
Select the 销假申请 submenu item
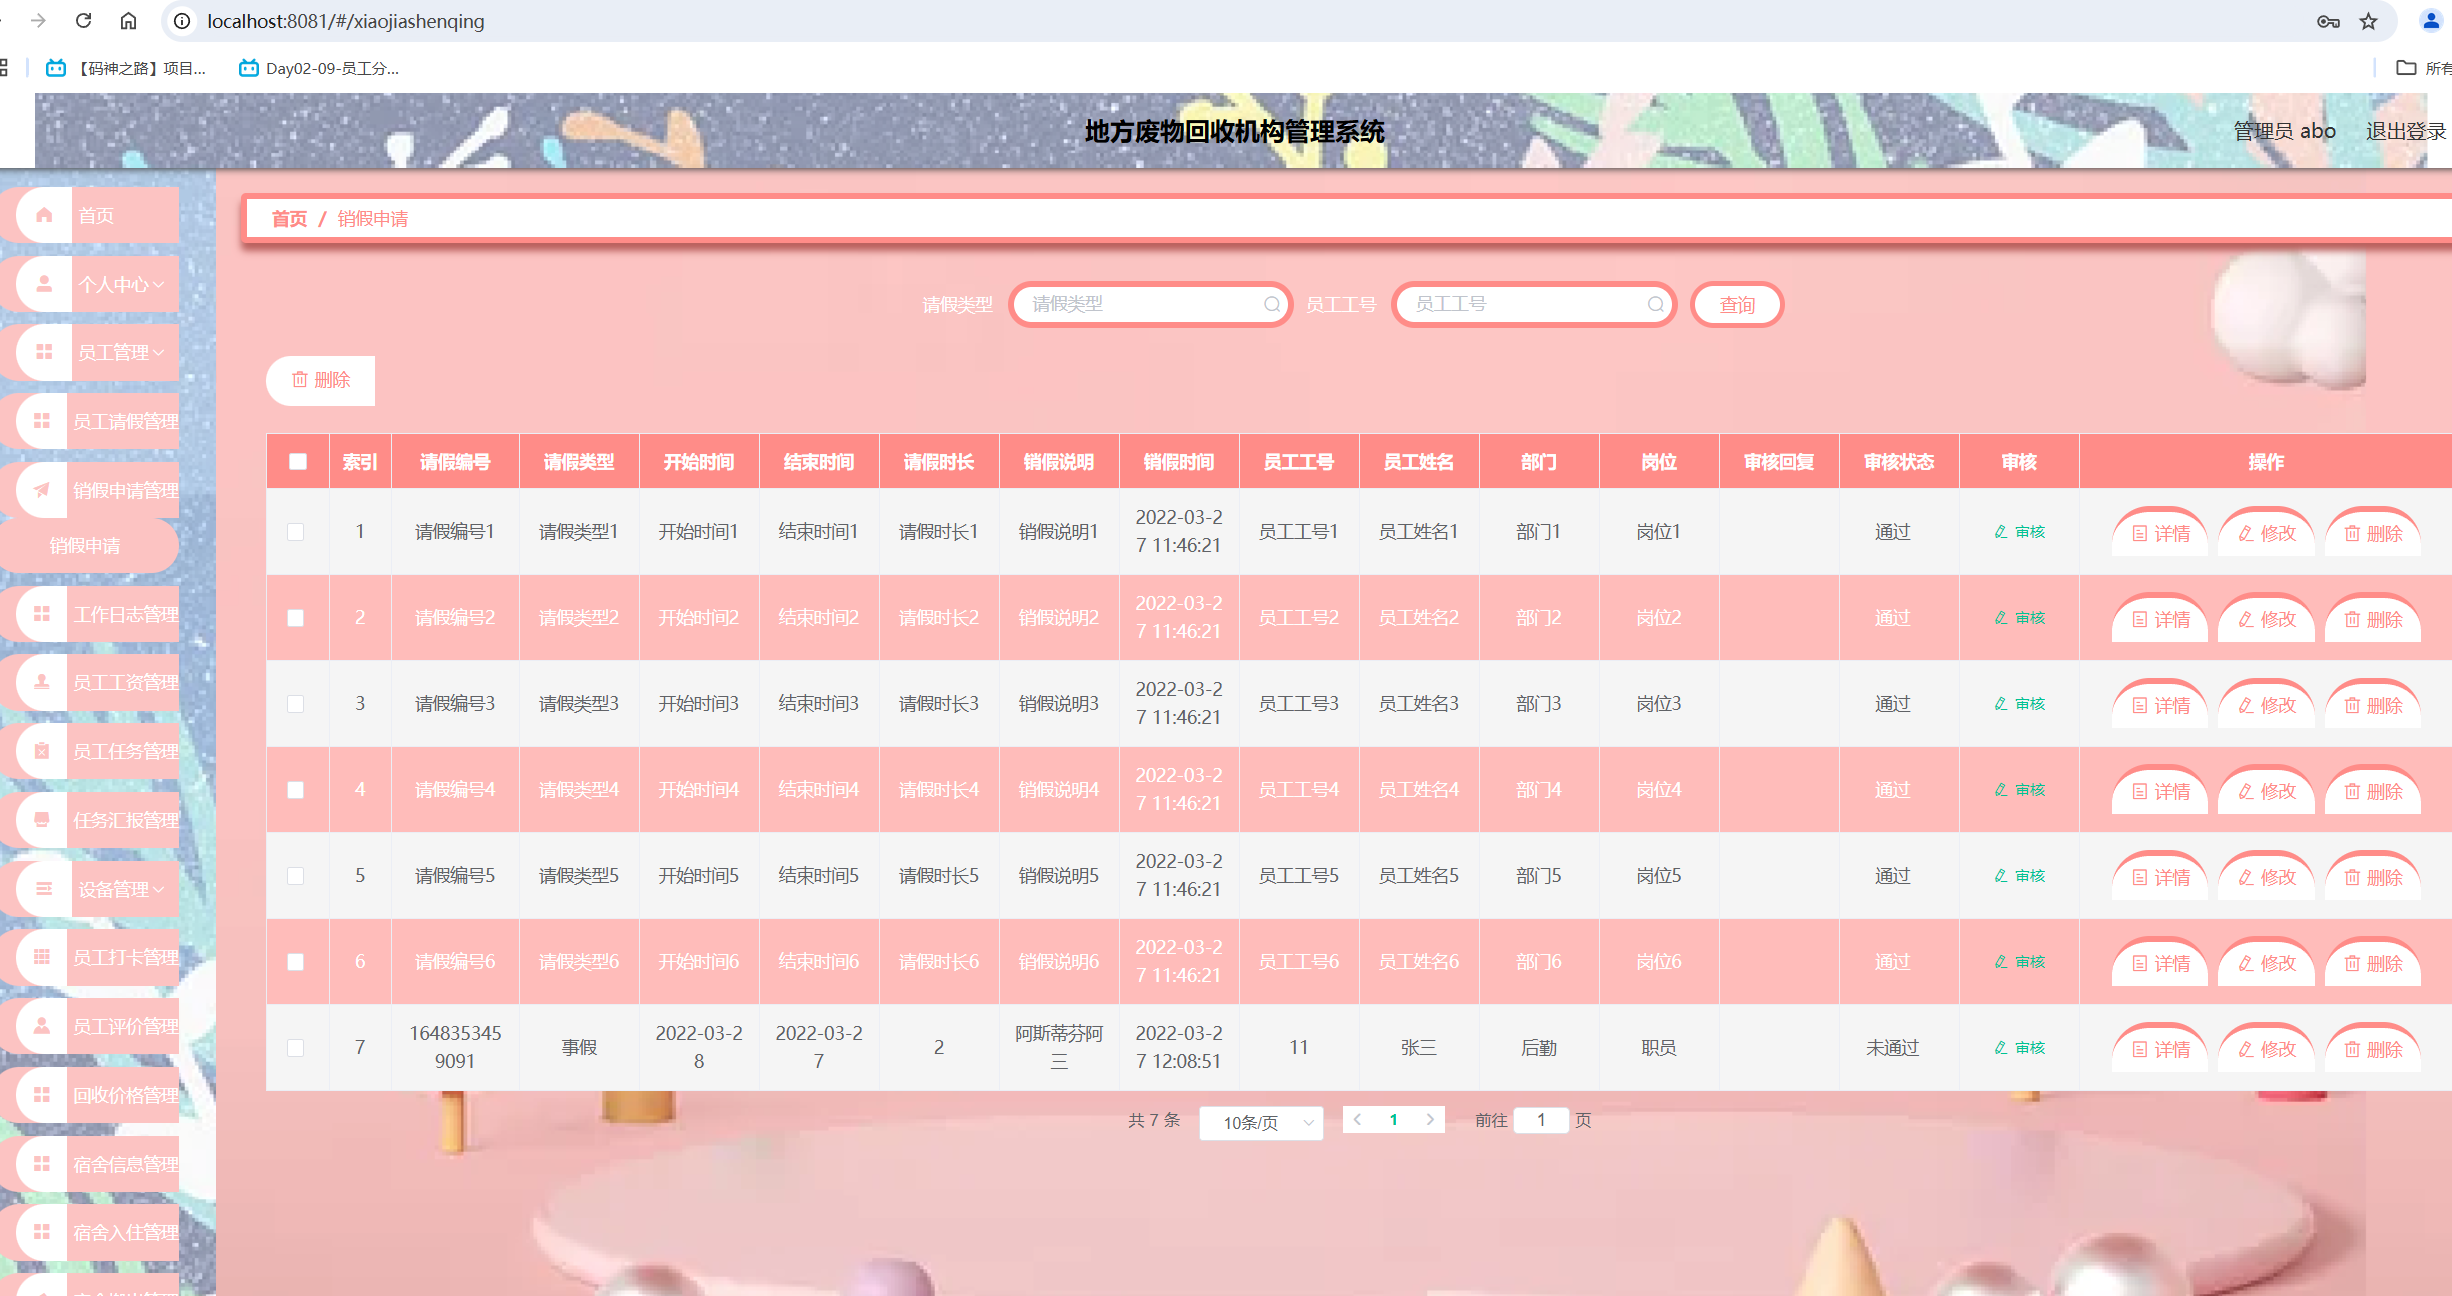pyautogui.click(x=86, y=546)
